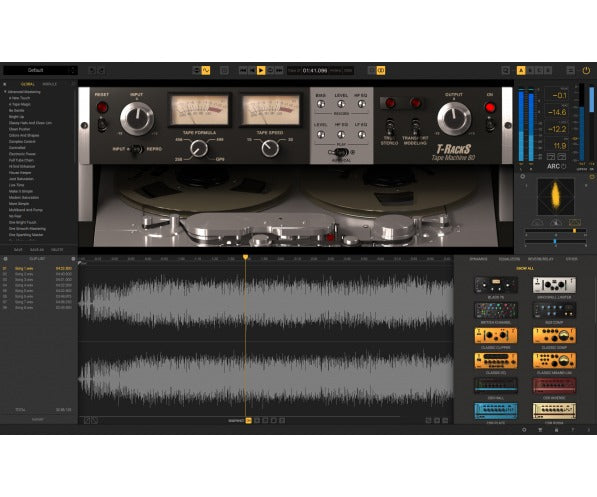Click the BIAS trim screw
This screenshot has height=497, width=597.
[321, 104]
